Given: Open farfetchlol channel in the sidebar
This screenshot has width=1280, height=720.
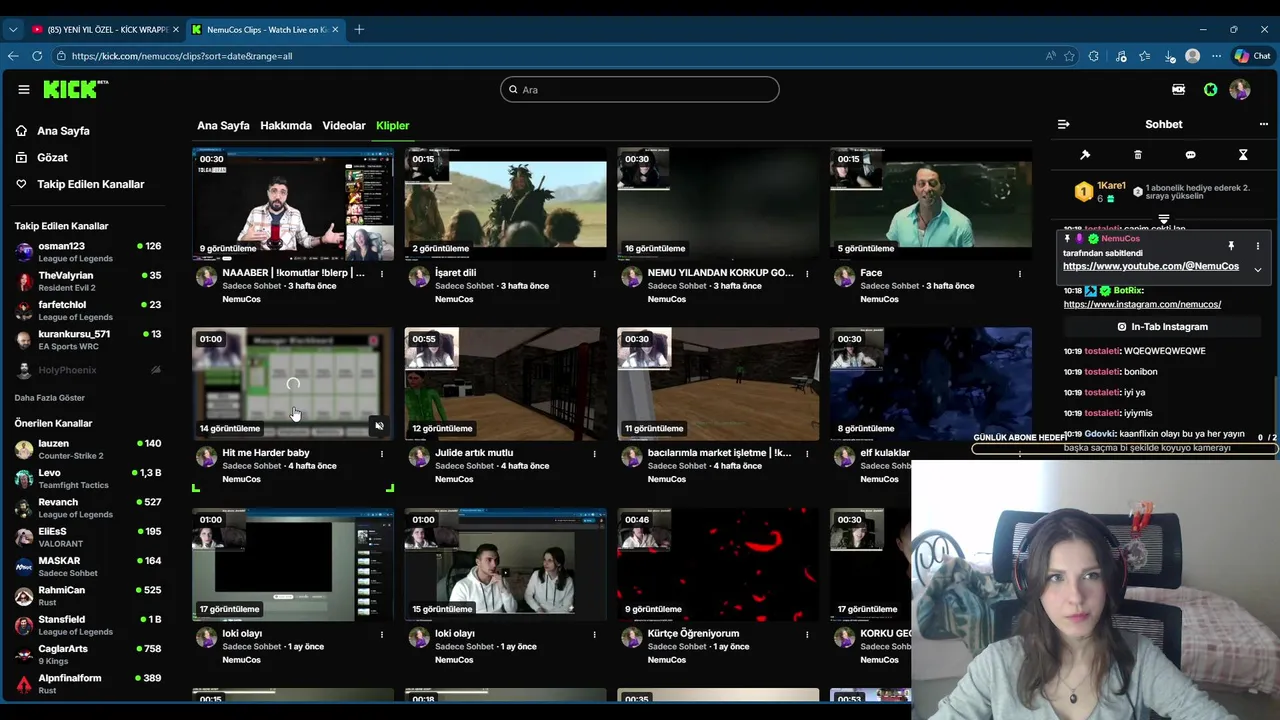Looking at the screenshot, I should [x=88, y=310].
